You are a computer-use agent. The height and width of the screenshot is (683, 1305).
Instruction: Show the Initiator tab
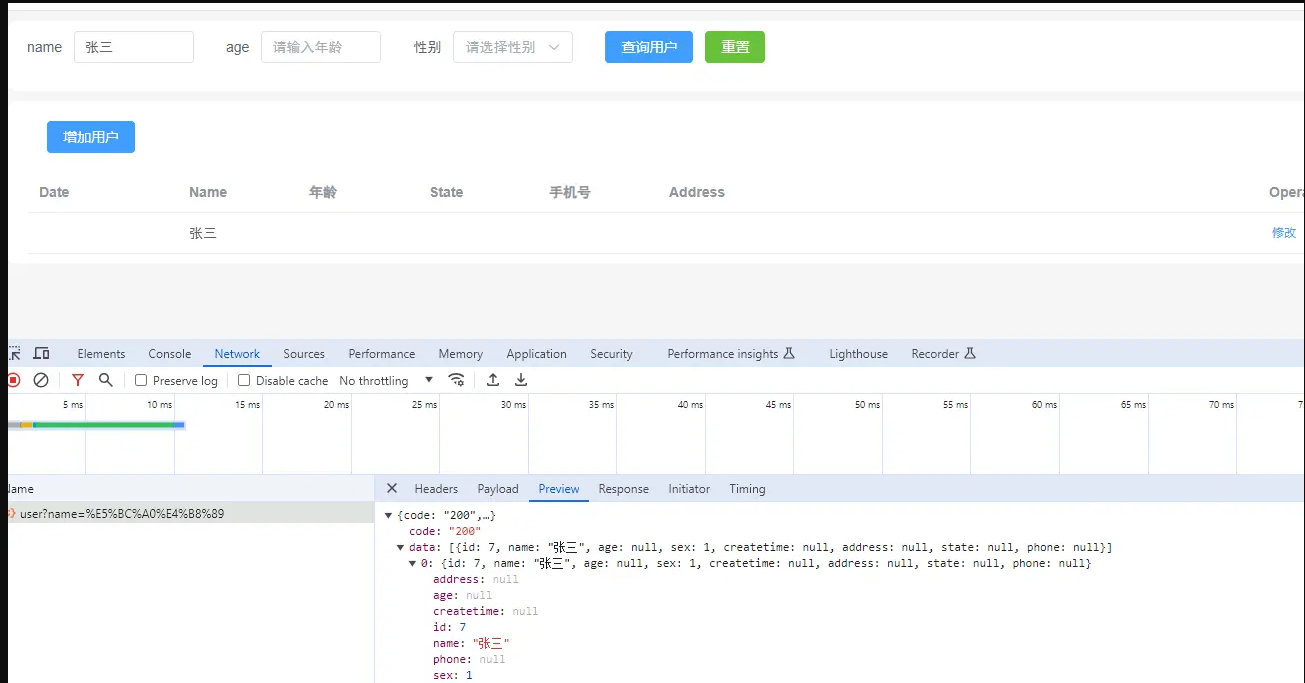tap(689, 488)
